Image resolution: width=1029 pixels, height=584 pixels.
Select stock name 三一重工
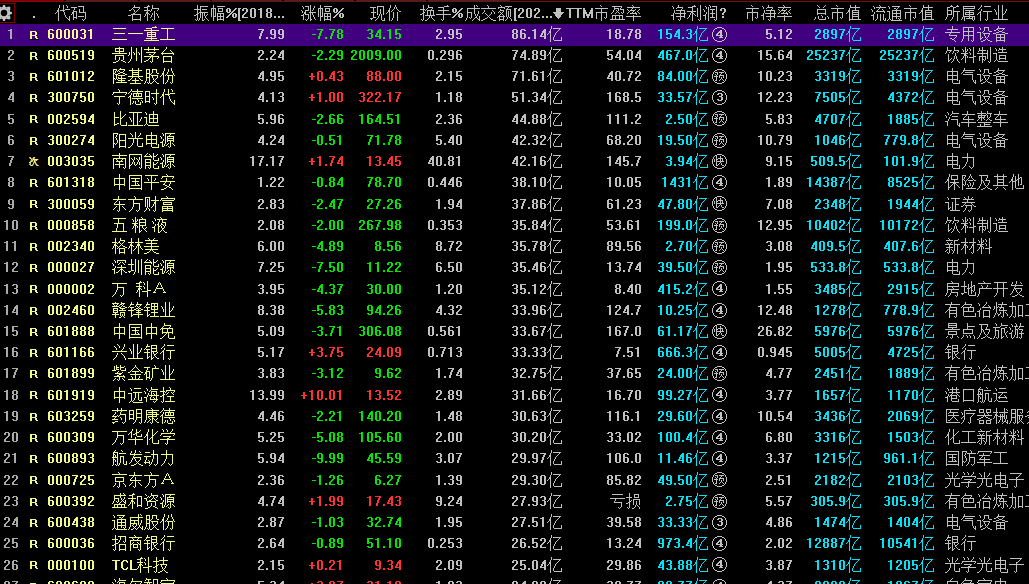pyautogui.click(x=144, y=34)
